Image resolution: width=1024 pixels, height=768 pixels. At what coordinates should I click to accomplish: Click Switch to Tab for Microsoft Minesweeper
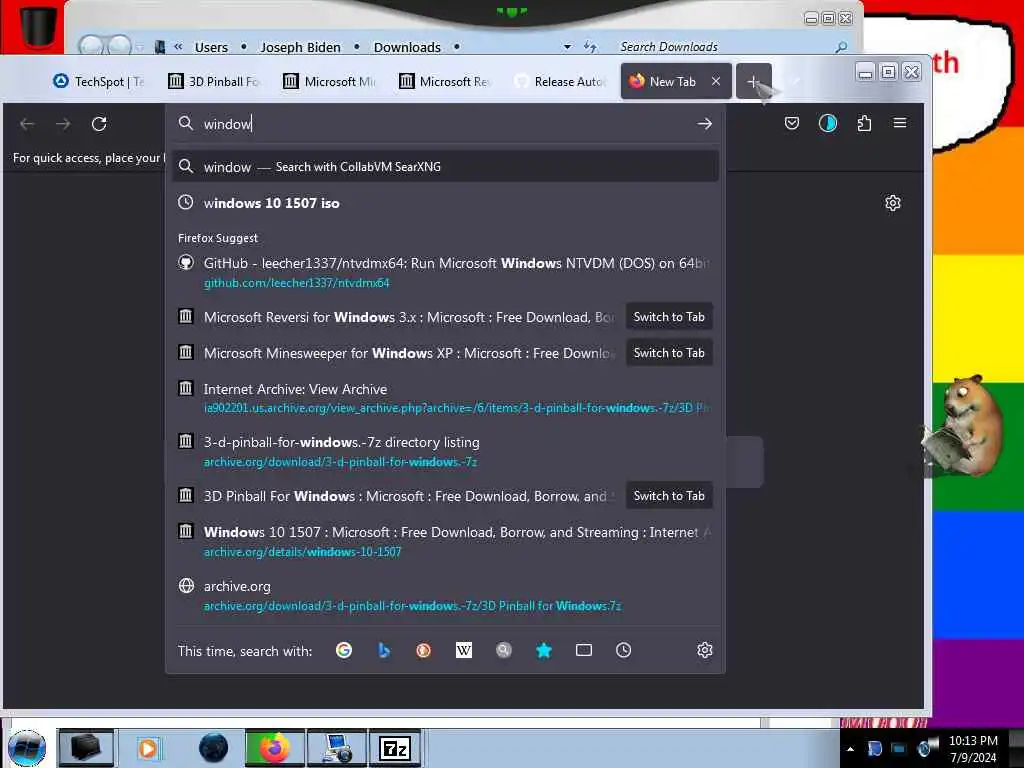click(669, 353)
